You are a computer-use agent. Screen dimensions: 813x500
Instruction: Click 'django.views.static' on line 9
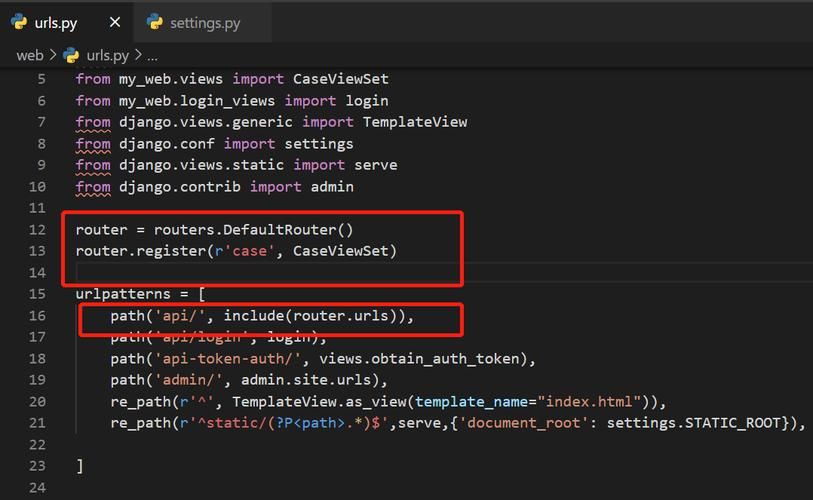tap(201, 165)
